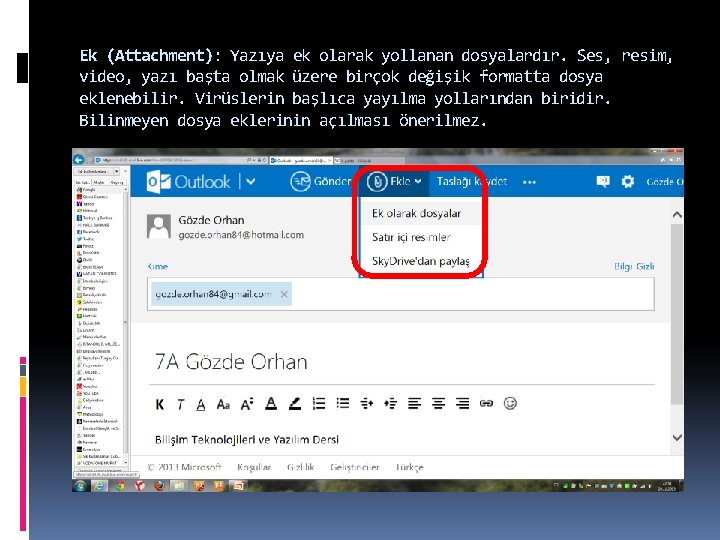Select Ek olarak dosyalar from the menu
The height and width of the screenshot is (540, 720).
tap(416, 214)
